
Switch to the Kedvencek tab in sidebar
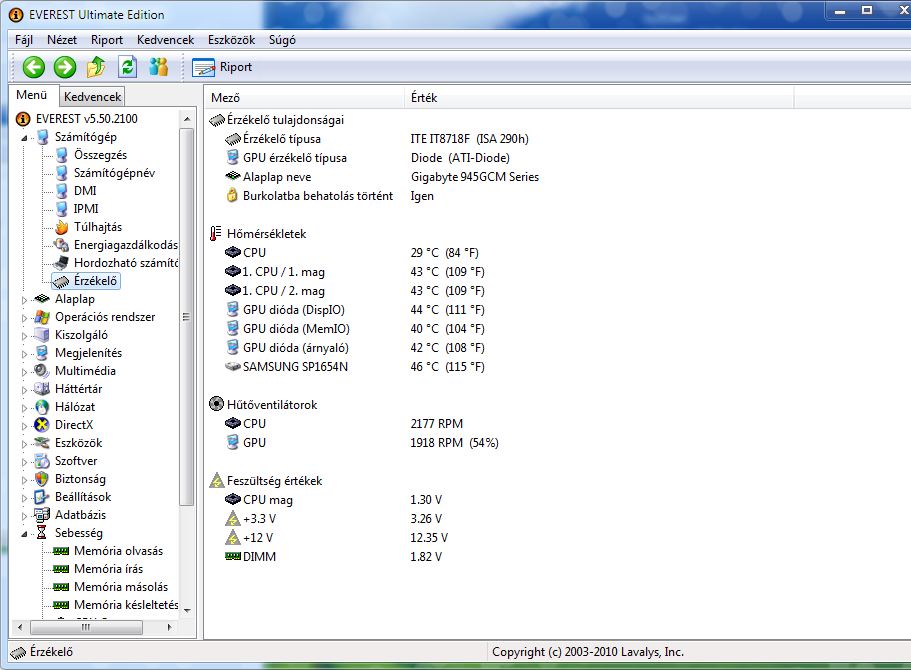(x=92, y=96)
